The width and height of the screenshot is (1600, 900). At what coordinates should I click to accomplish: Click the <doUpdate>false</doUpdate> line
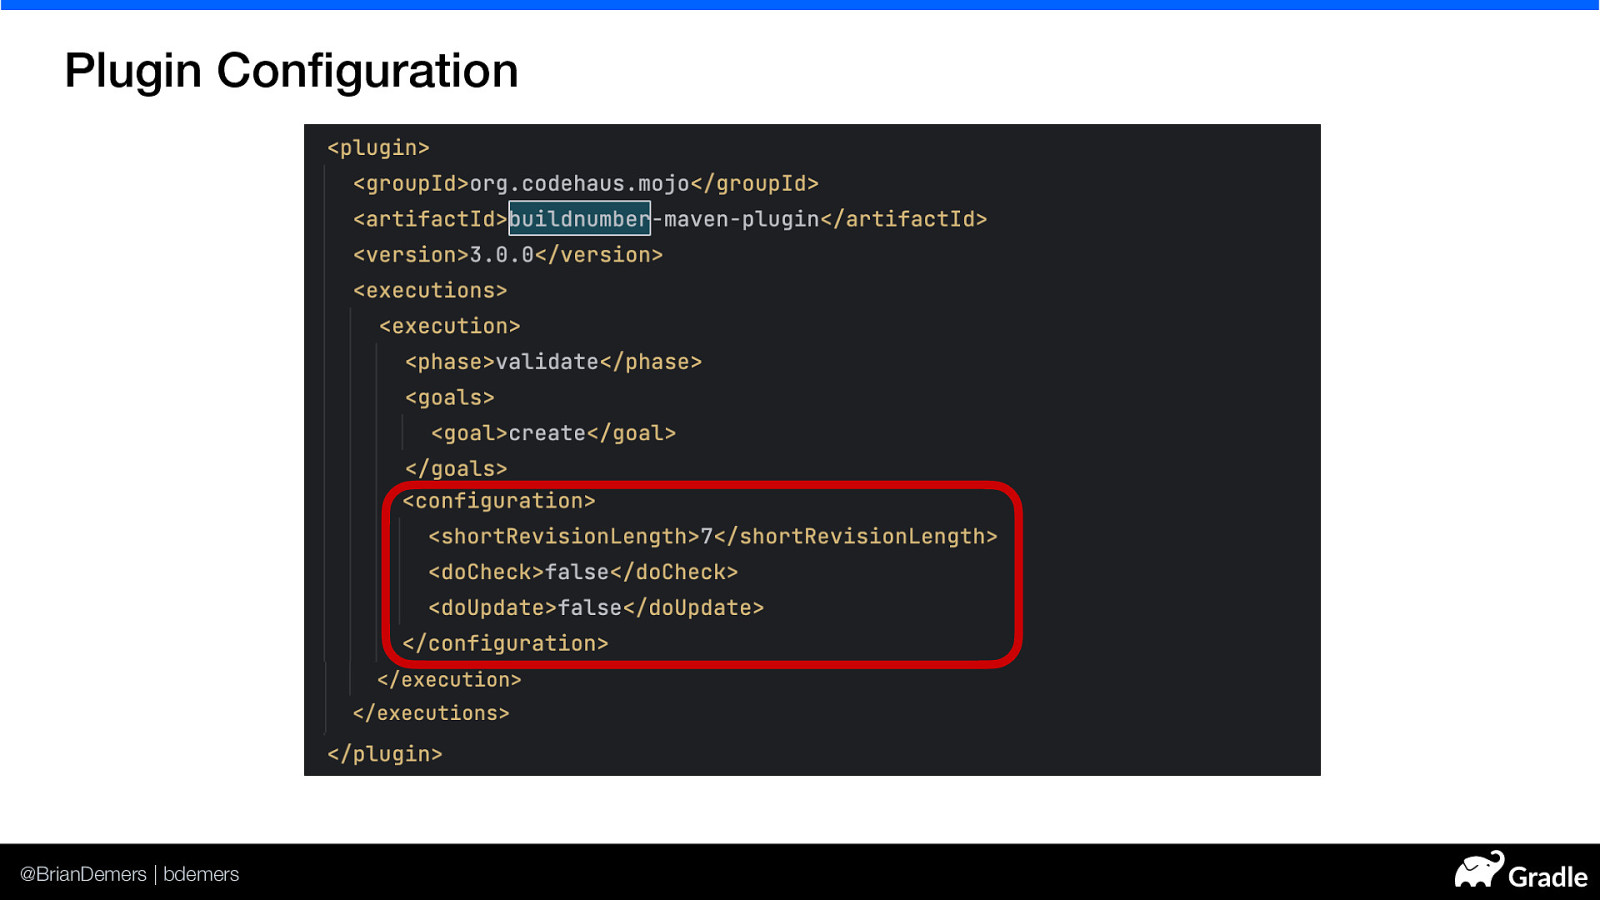tap(596, 608)
